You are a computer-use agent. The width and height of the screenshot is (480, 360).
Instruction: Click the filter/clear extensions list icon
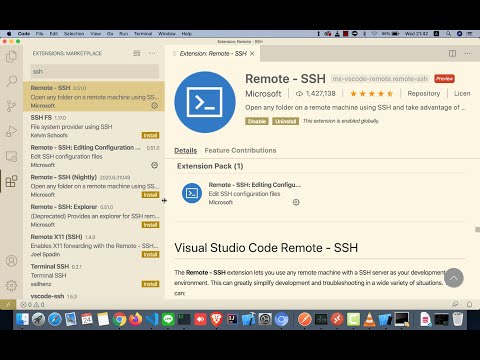137,53
